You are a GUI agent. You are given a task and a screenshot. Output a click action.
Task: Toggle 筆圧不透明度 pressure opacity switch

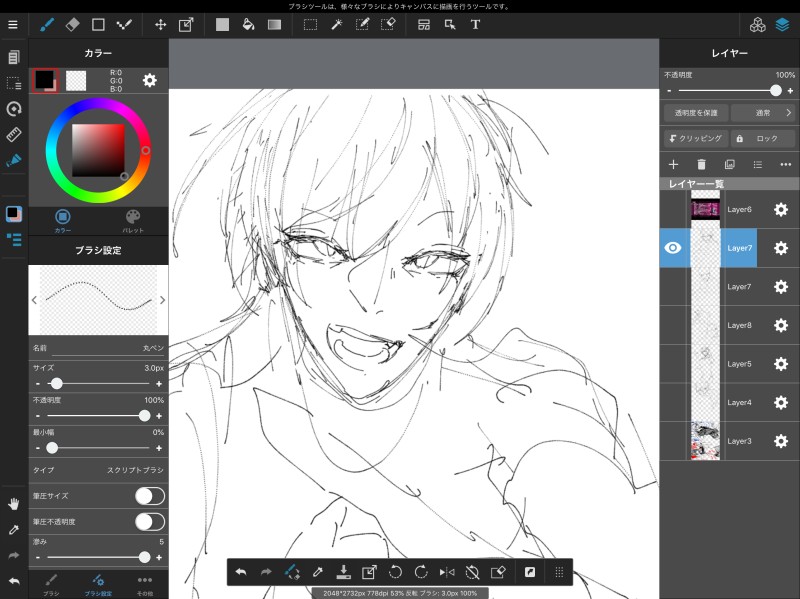(150, 522)
